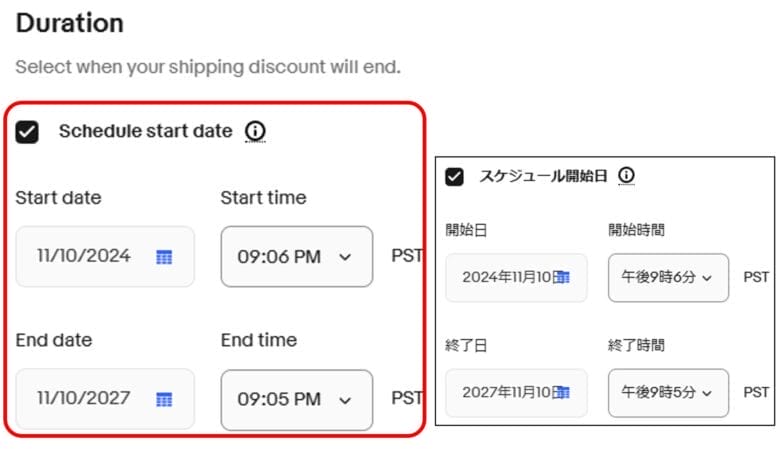Click the PST label beside Start time
780x449 pixels.
407,256
